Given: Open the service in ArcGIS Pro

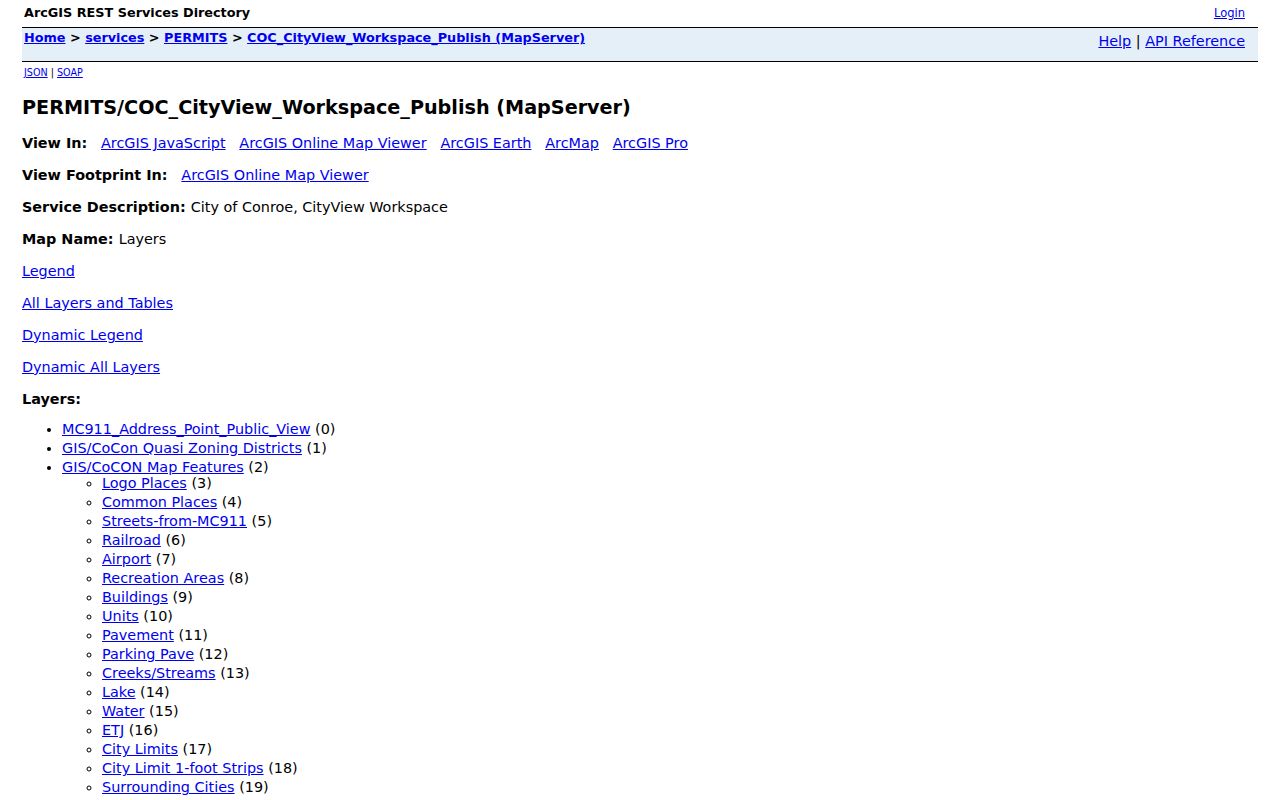Looking at the screenshot, I should click(x=650, y=143).
